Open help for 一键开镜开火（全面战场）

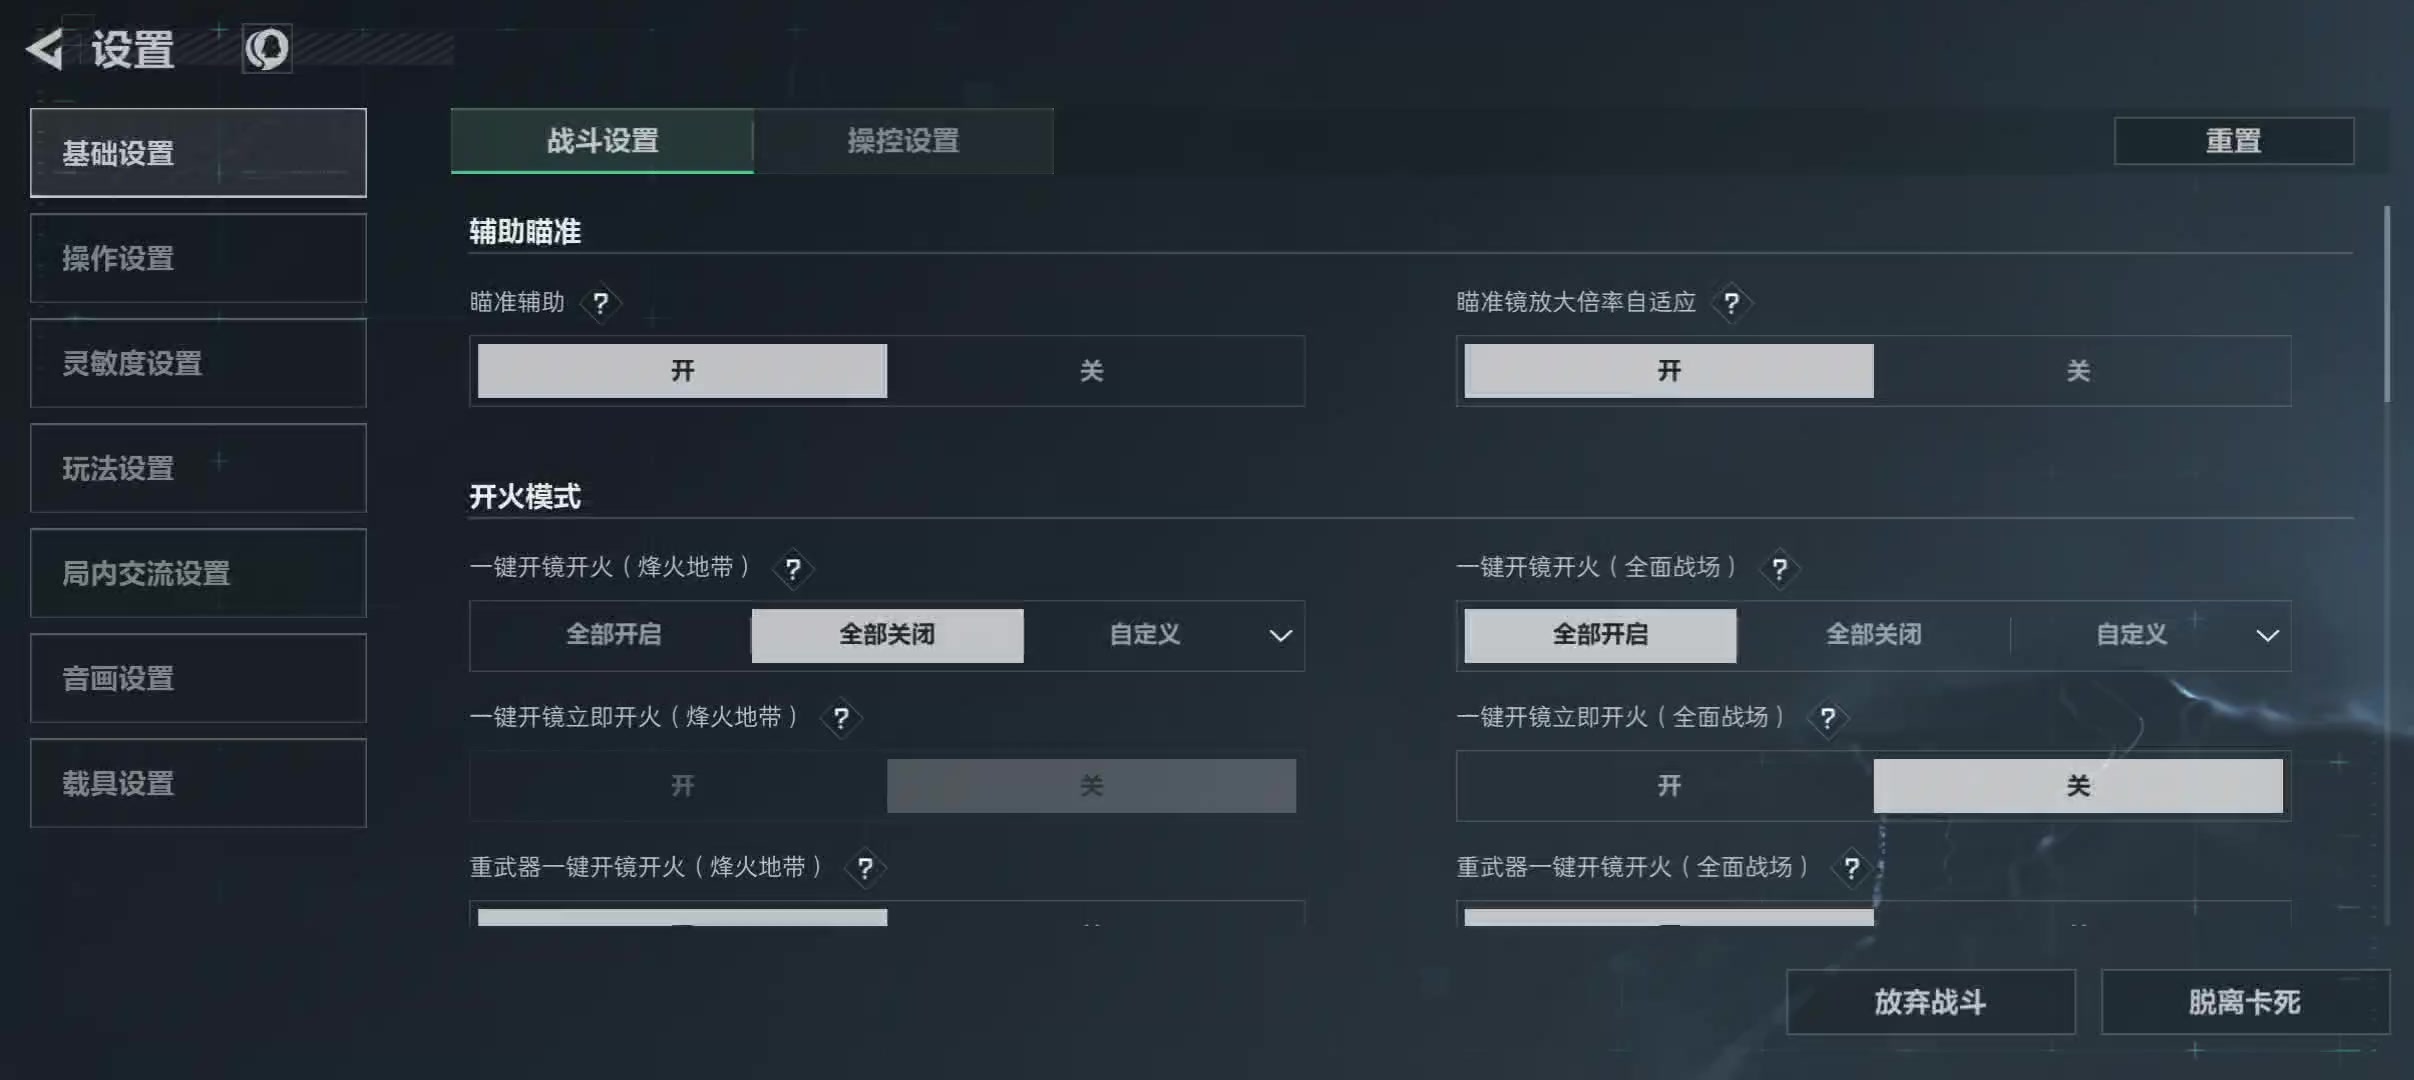pyautogui.click(x=1779, y=569)
